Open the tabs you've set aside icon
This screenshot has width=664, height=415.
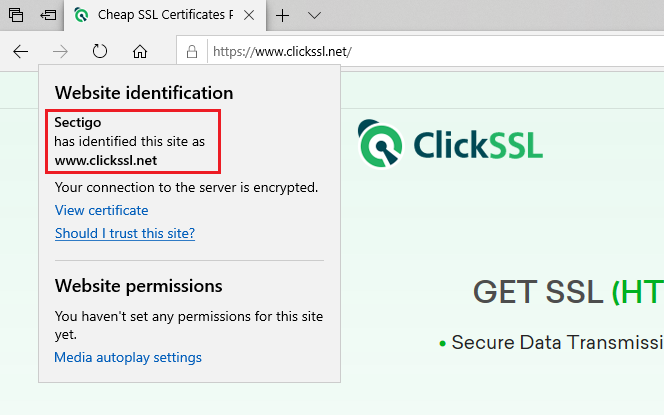[x=16, y=15]
